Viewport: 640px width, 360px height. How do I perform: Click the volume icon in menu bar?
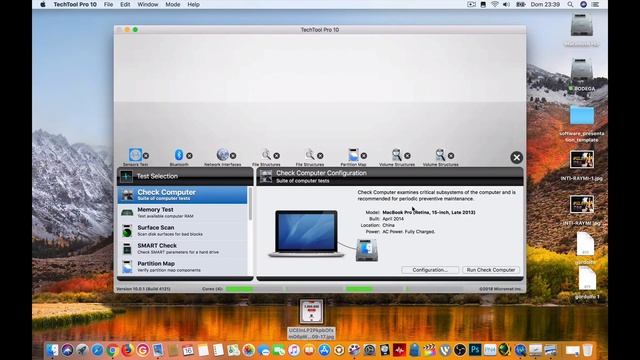pos(507,4)
